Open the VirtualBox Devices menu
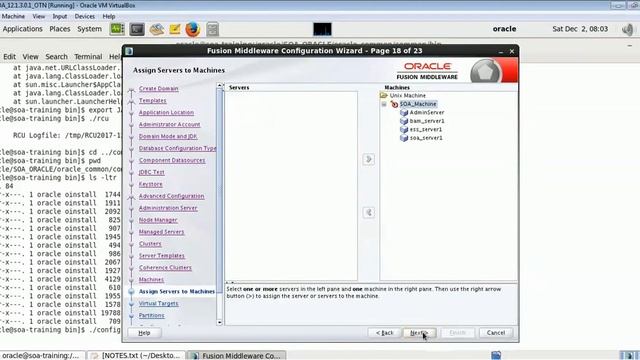The width and height of the screenshot is (640, 360). click(x=84, y=16)
